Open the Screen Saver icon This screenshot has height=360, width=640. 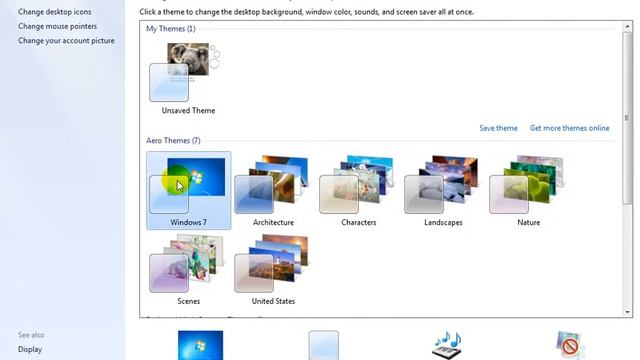[x=570, y=345]
